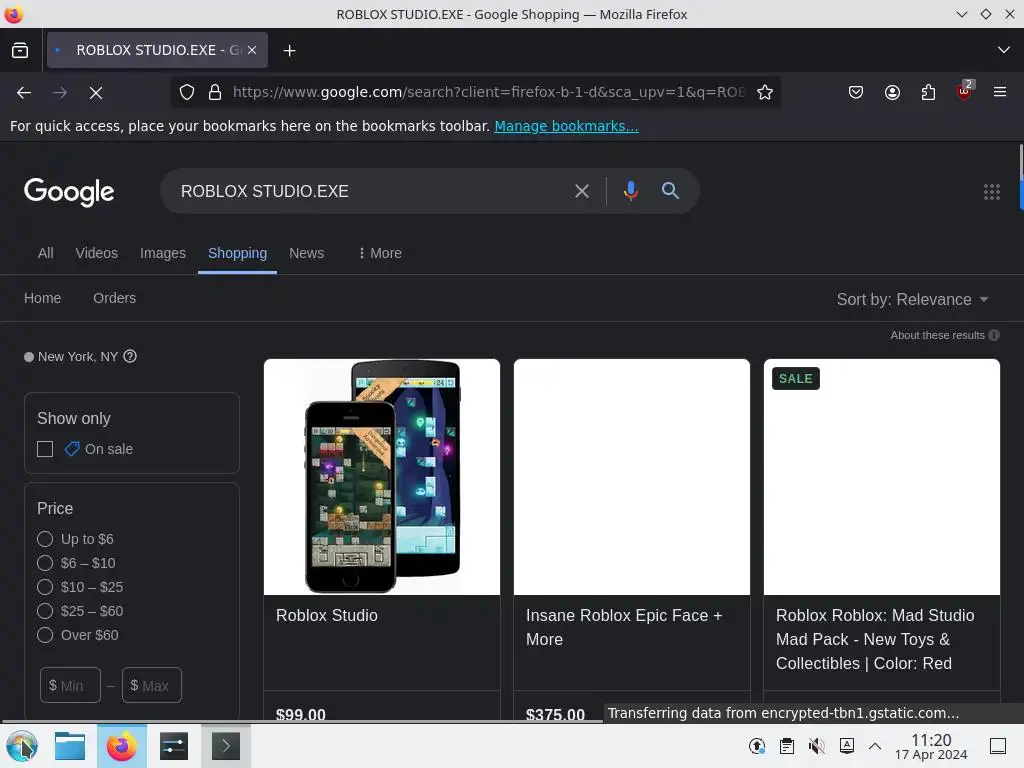Click the updates tray icon
The height and width of the screenshot is (768, 1024).
click(x=757, y=746)
